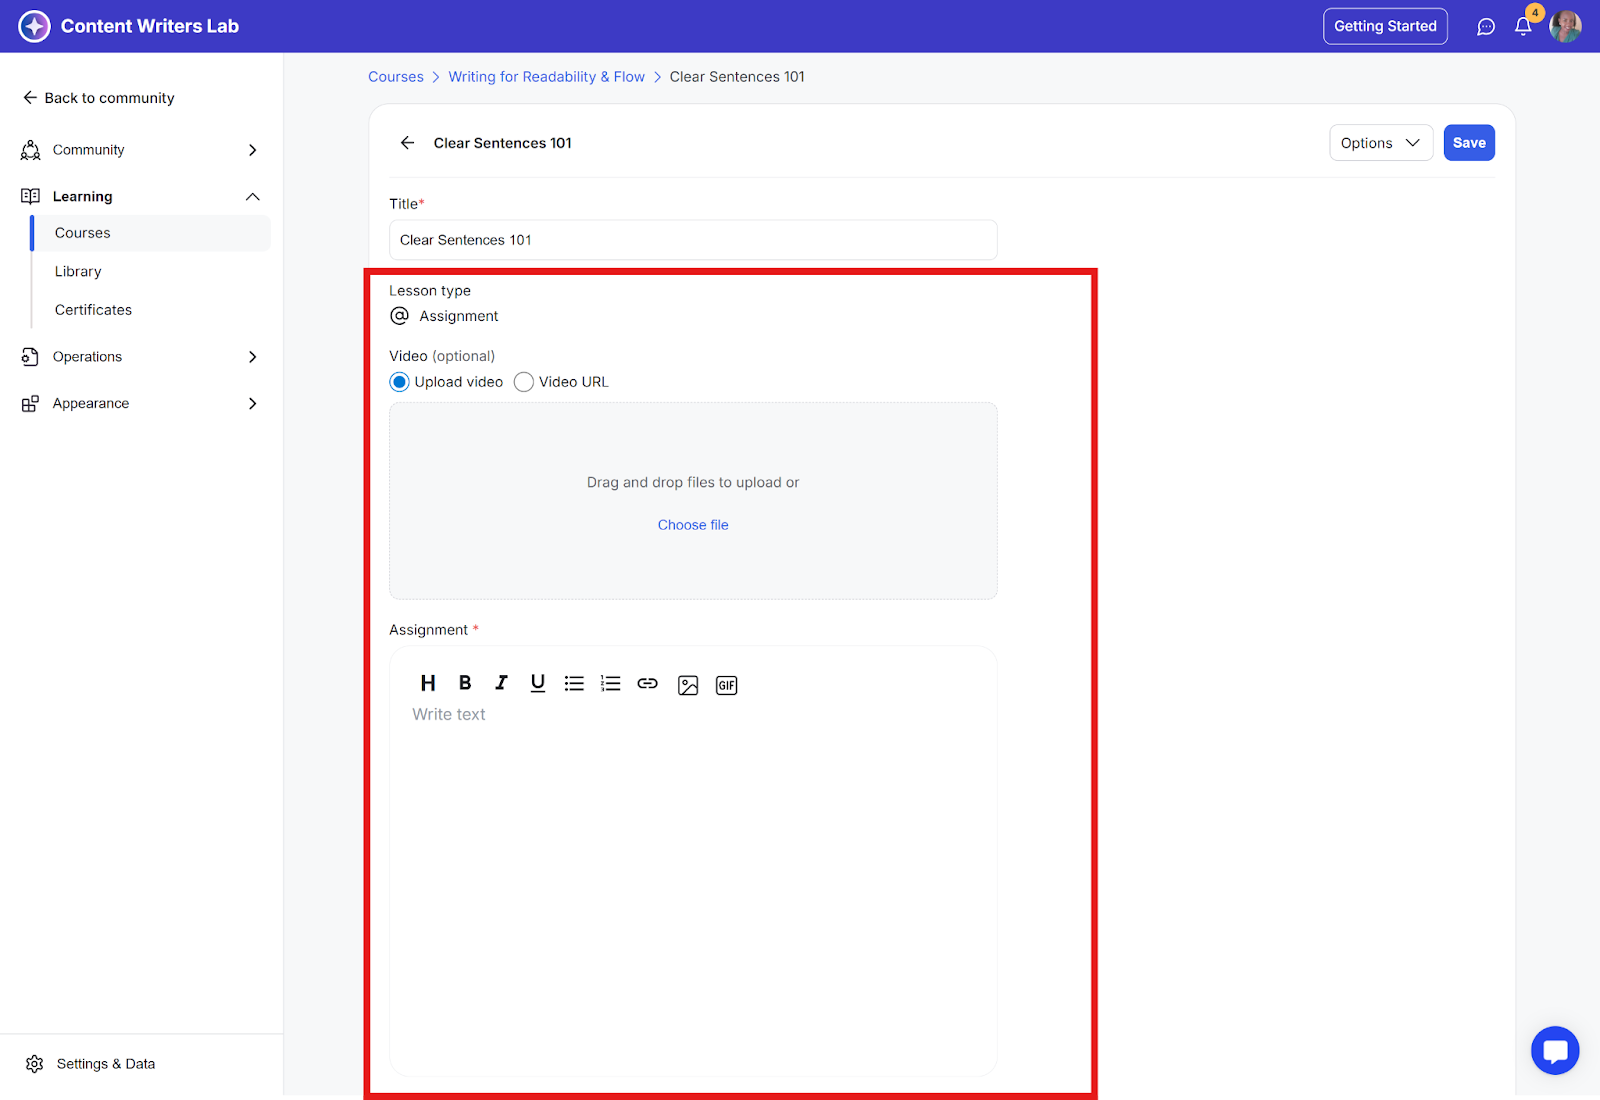Click the Content Writers Lab logo icon
This screenshot has width=1600, height=1100.
[34, 26]
